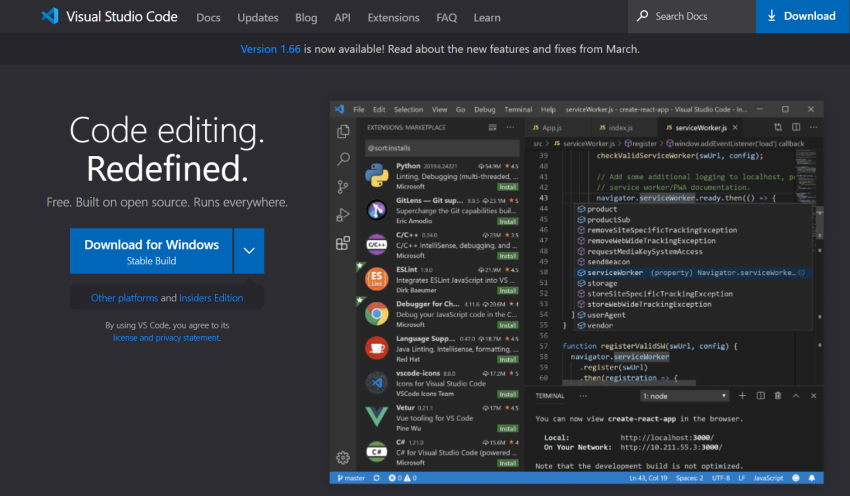This screenshot has height=496, width=850.
Task: Open the Extensions menu in site navigation
Action: click(x=393, y=17)
